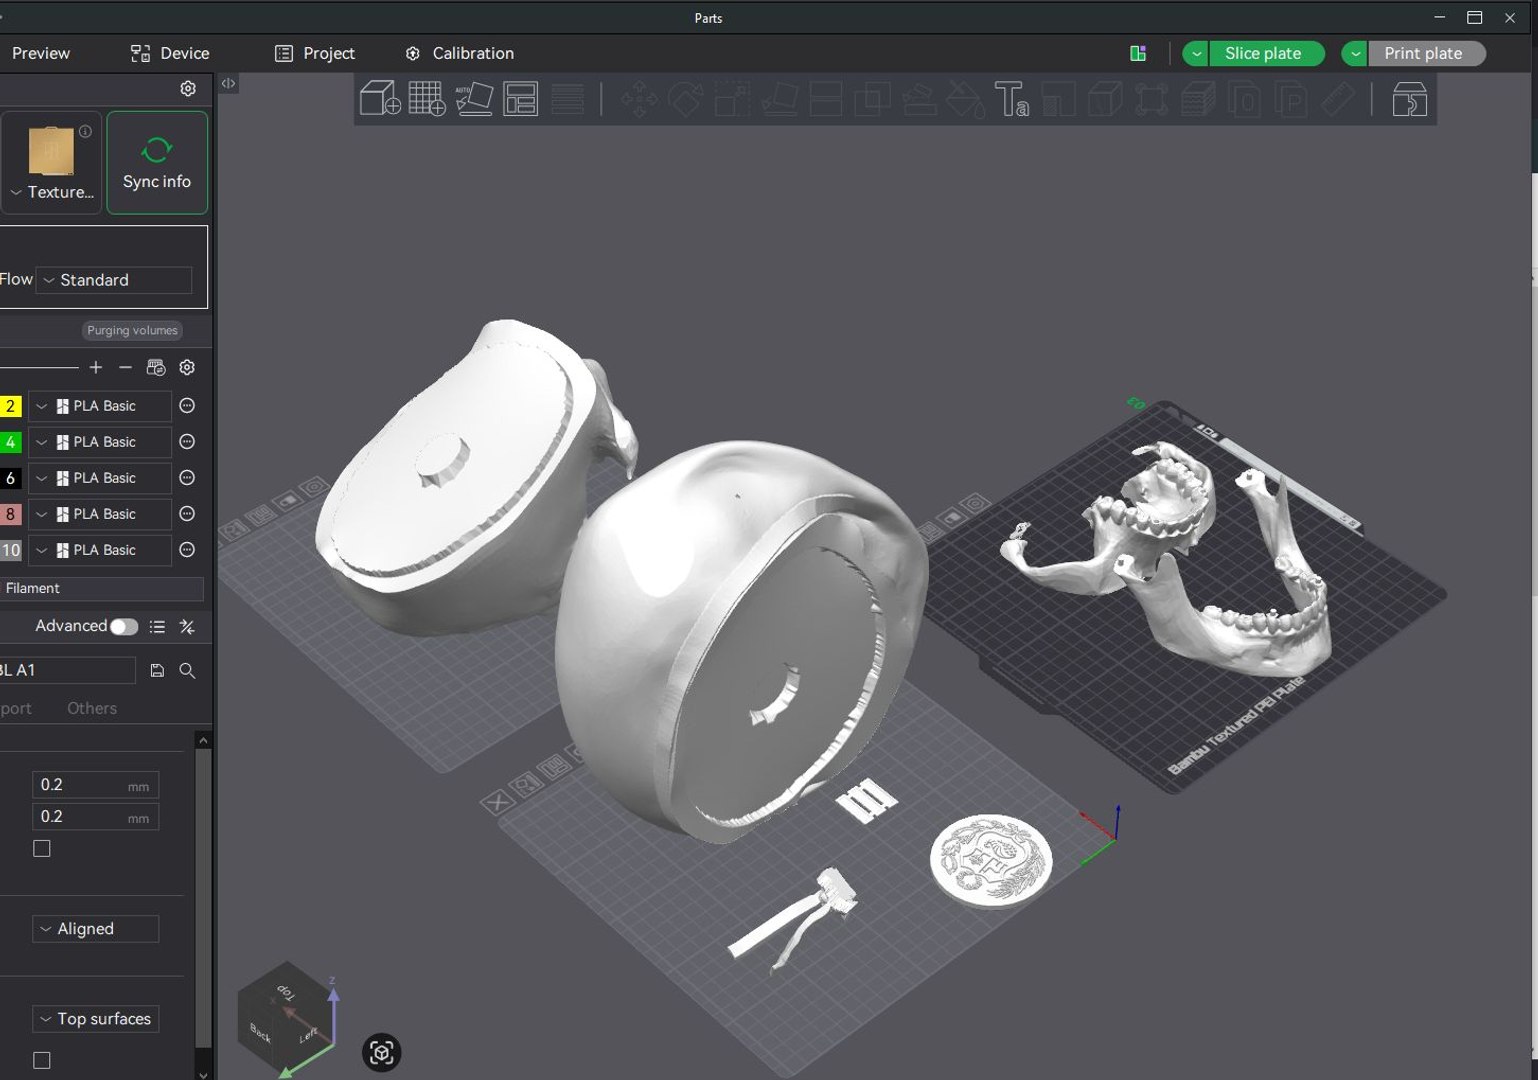Tick the checkbox below Top surfaces
Image resolution: width=1538 pixels, height=1080 pixels.
tap(42, 1060)
